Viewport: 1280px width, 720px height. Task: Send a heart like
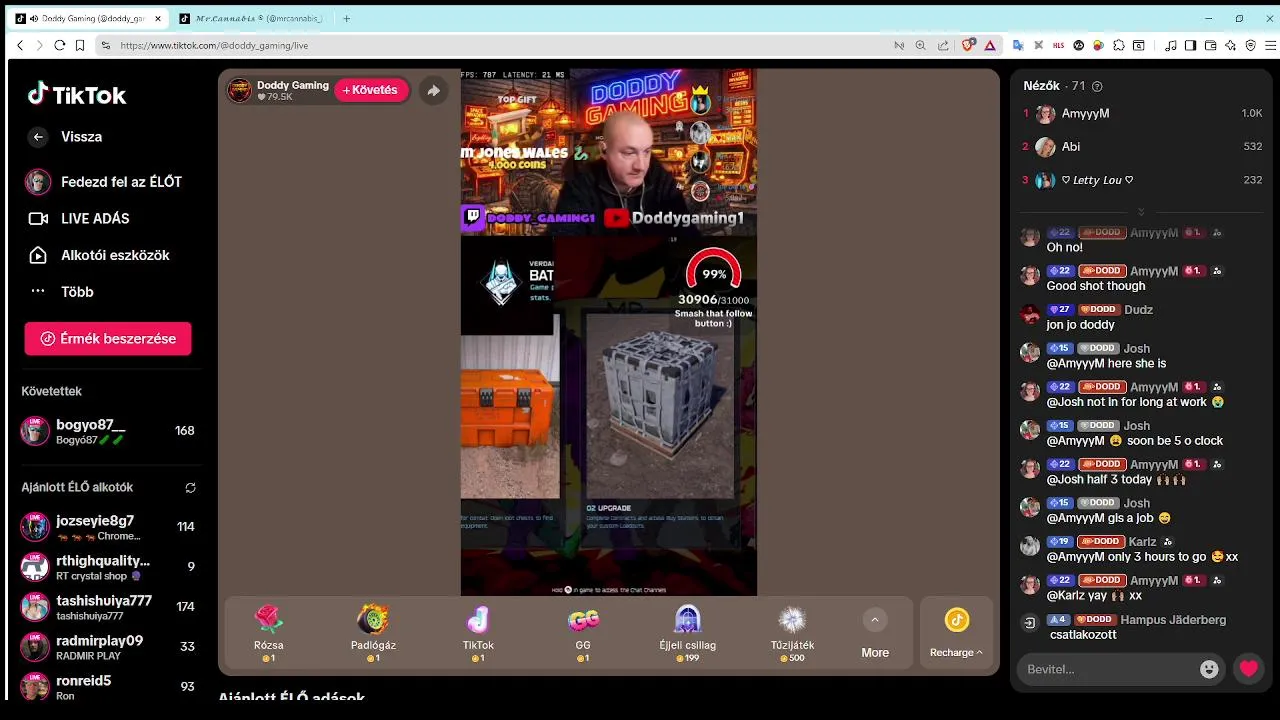click(x=1249, y=670)
